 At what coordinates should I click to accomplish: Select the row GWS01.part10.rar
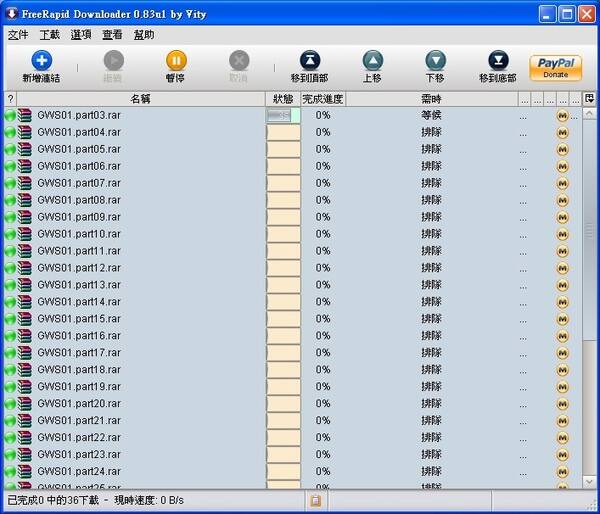(x=293, y=234)
